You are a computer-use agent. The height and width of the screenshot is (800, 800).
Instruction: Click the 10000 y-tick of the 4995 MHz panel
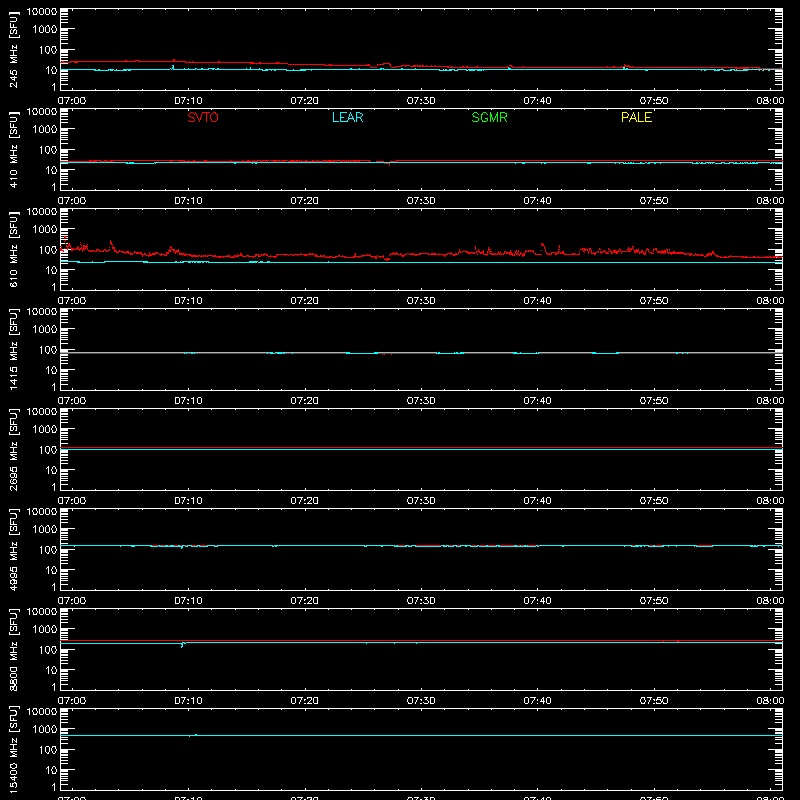[42, 512]
